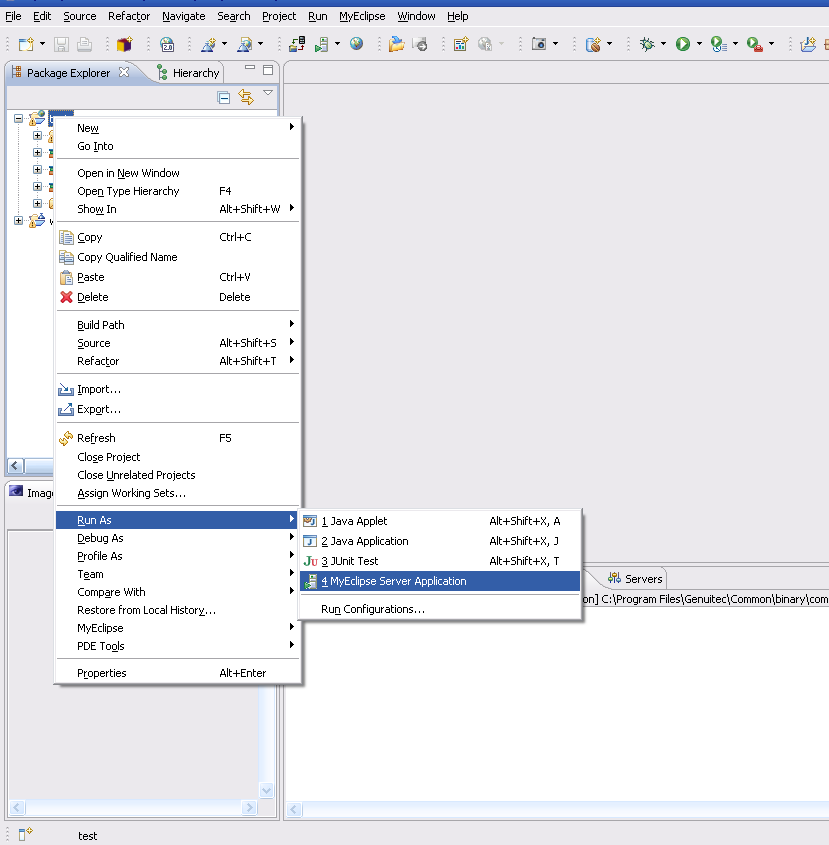Click the green Run toolbar button
The image size is (829, 845).
[x=683, y=44]
